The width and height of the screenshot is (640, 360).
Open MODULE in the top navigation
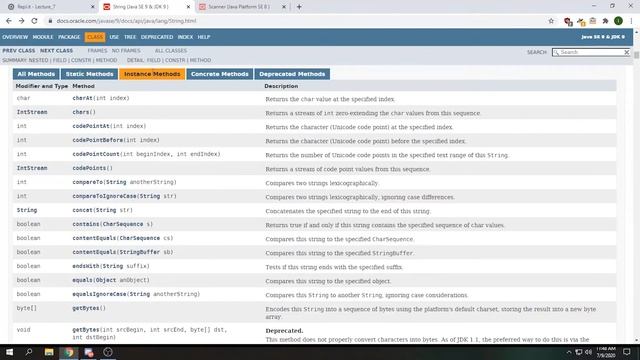[43, 37]
